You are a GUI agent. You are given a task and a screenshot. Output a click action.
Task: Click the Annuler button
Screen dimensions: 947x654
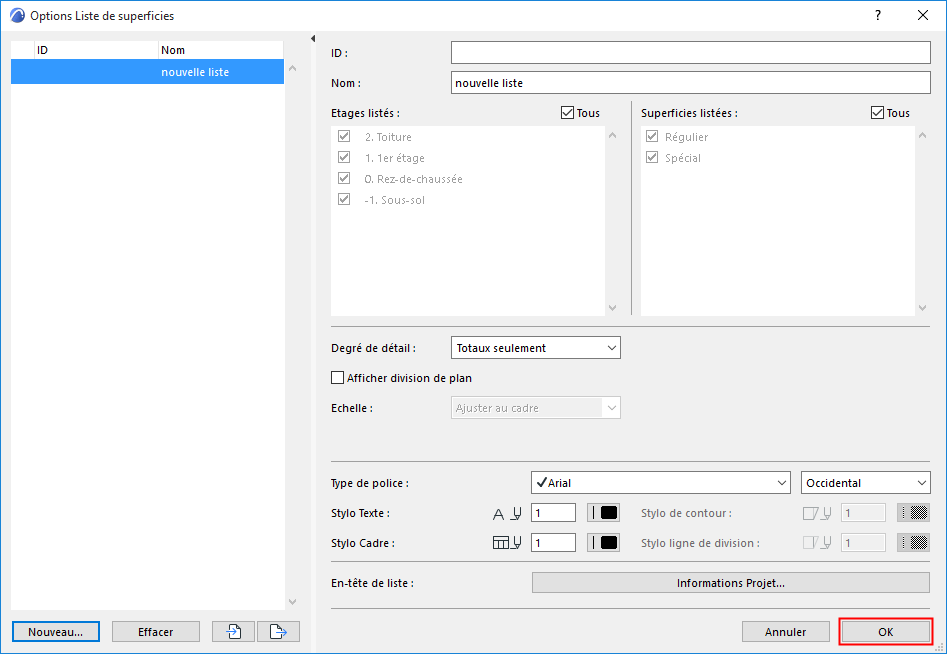point(785,632)
